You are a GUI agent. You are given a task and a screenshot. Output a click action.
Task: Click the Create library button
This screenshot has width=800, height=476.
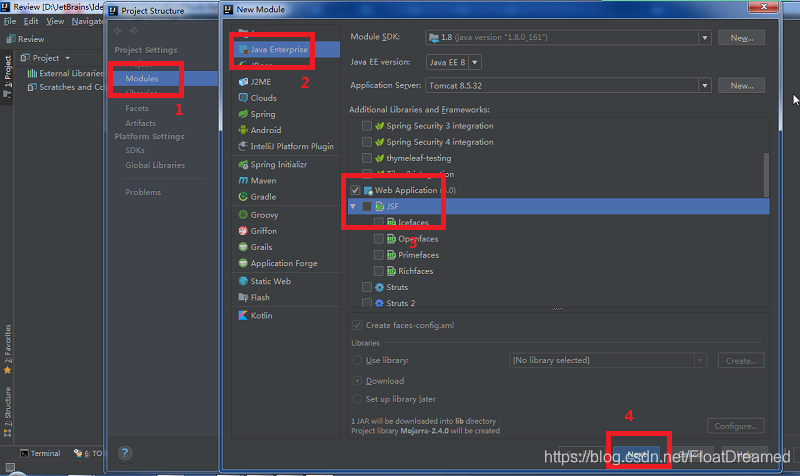pos(741,361)
